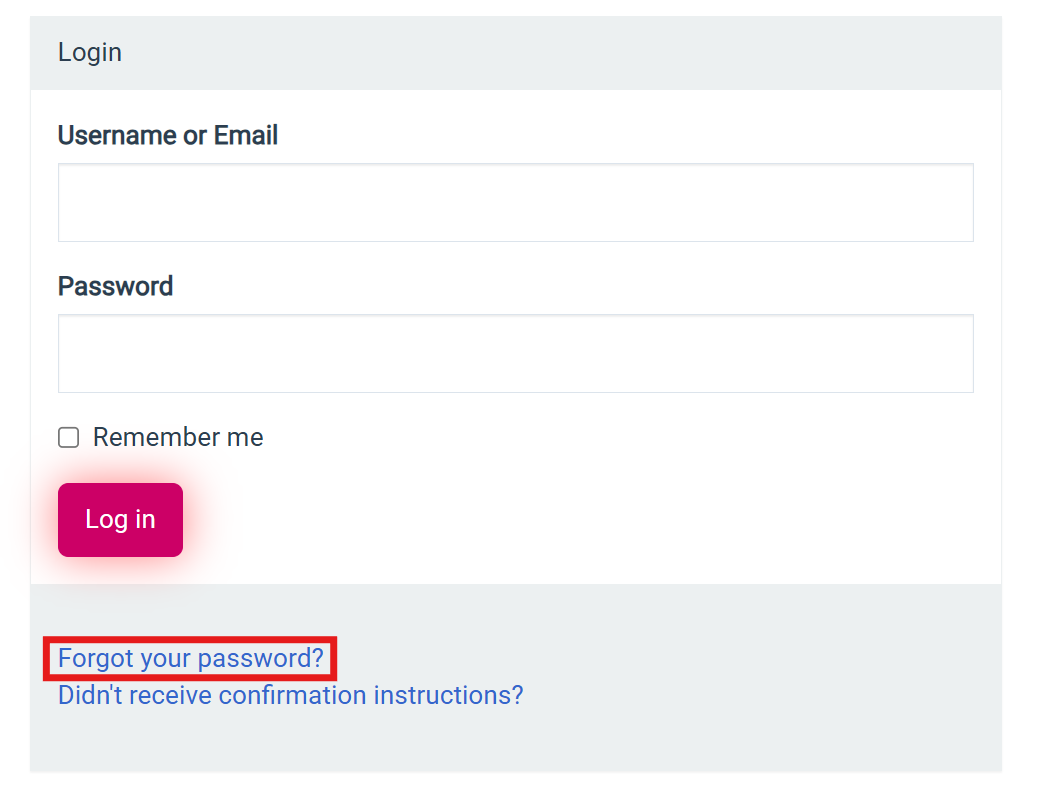The image size is (1044, 796).
Task: Click the Remember me label text
Action: [178, 437]
